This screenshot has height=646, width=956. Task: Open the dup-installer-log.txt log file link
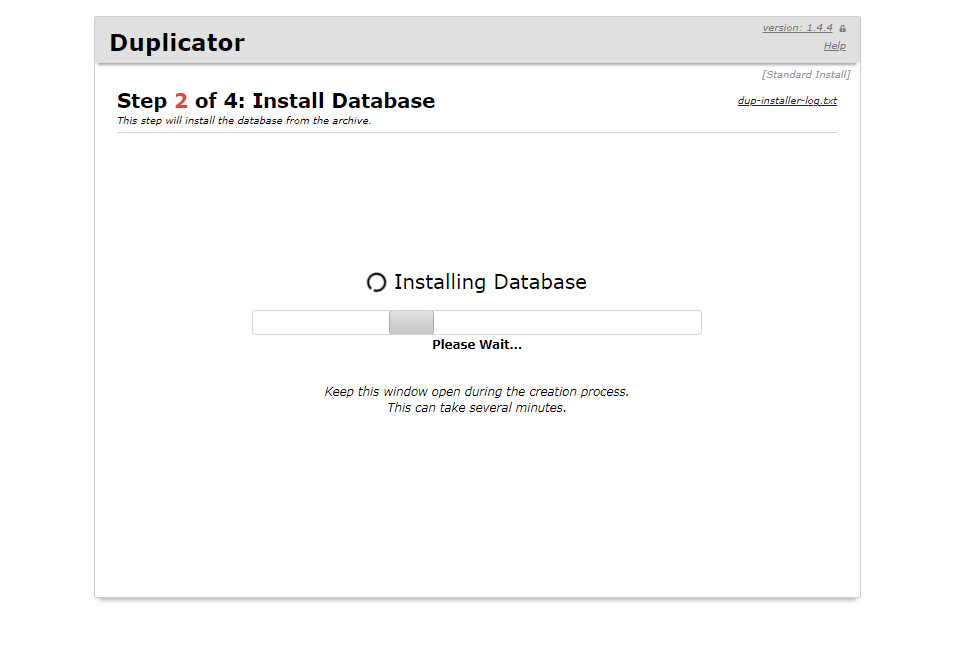coord(787,101)
